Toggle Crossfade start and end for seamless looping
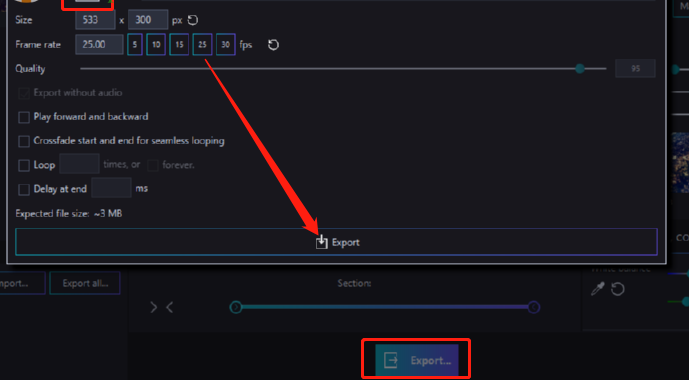 pos(24,141)
